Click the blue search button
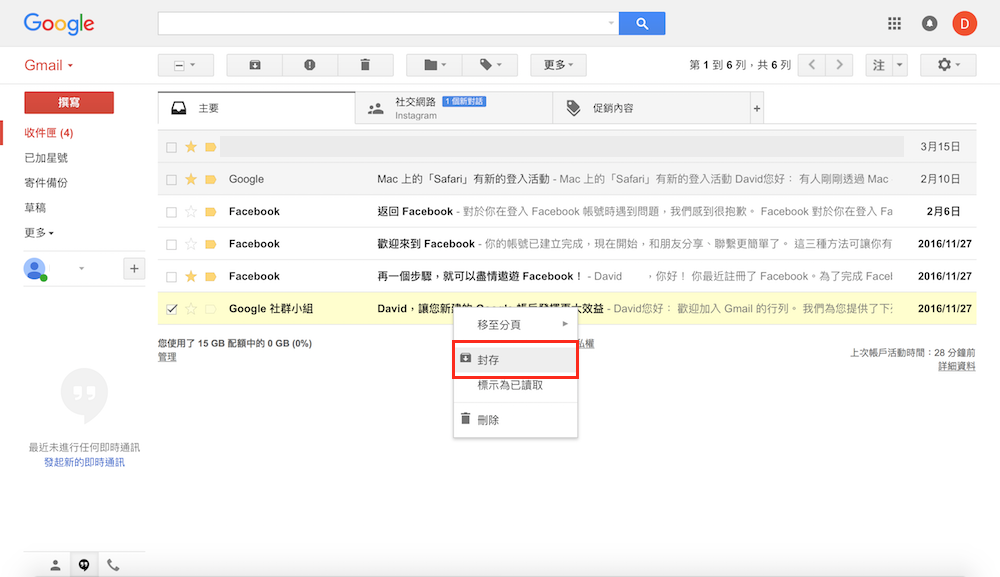Viewport: 1000px width, 577px height. (x=642, y=23)
